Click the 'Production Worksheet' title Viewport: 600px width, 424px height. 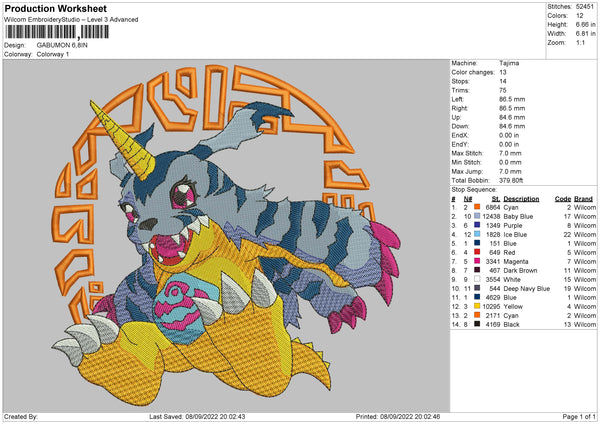56,9
